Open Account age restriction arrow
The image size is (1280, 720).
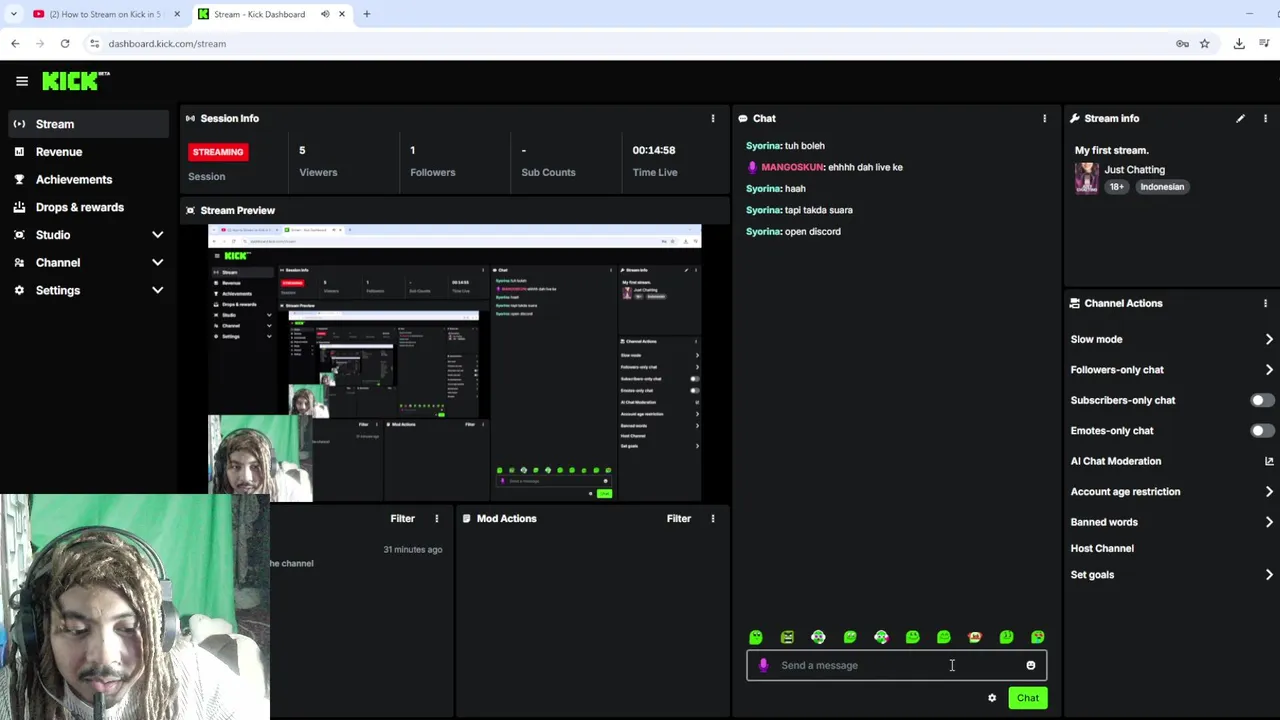pos(1269,492)
